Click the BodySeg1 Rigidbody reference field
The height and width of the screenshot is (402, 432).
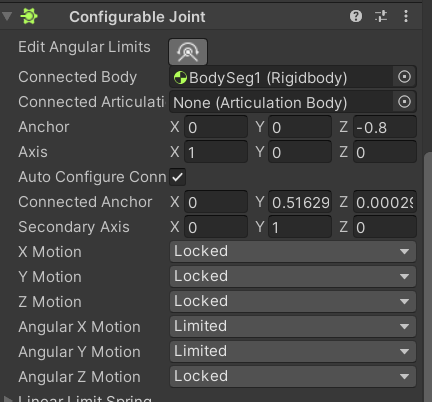(282, 77)
